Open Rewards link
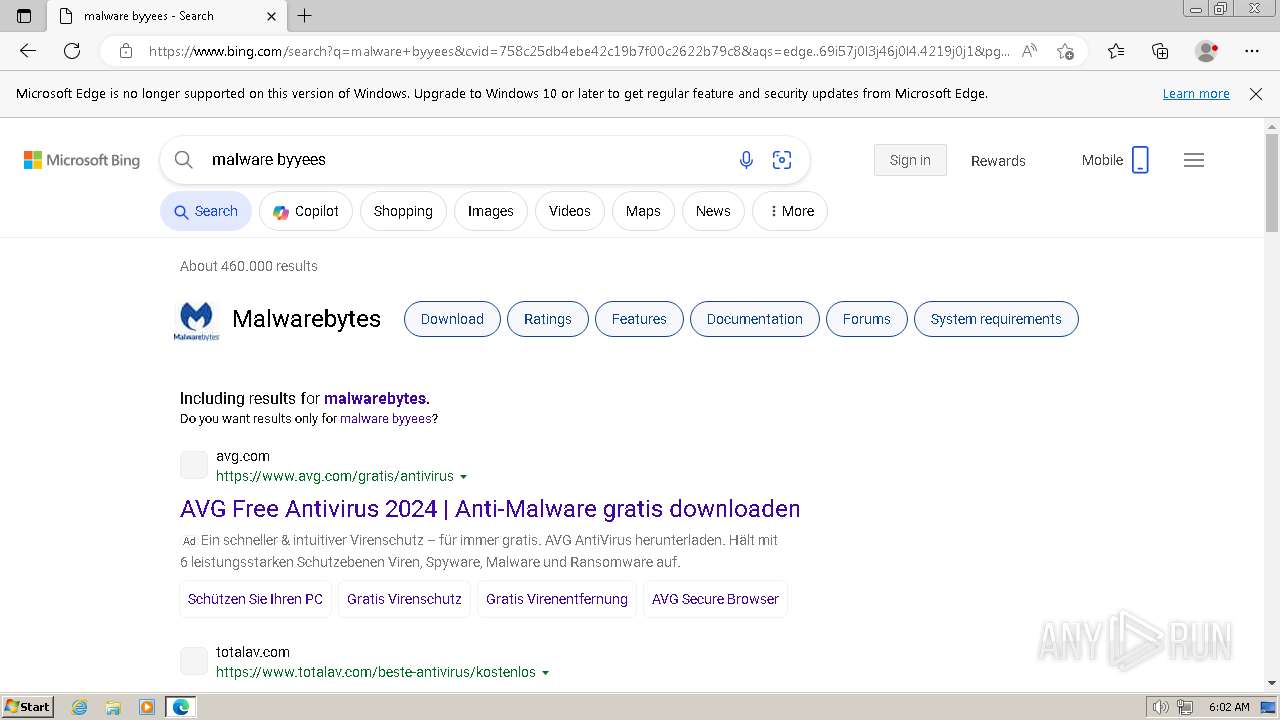 (x=998, y=161)
